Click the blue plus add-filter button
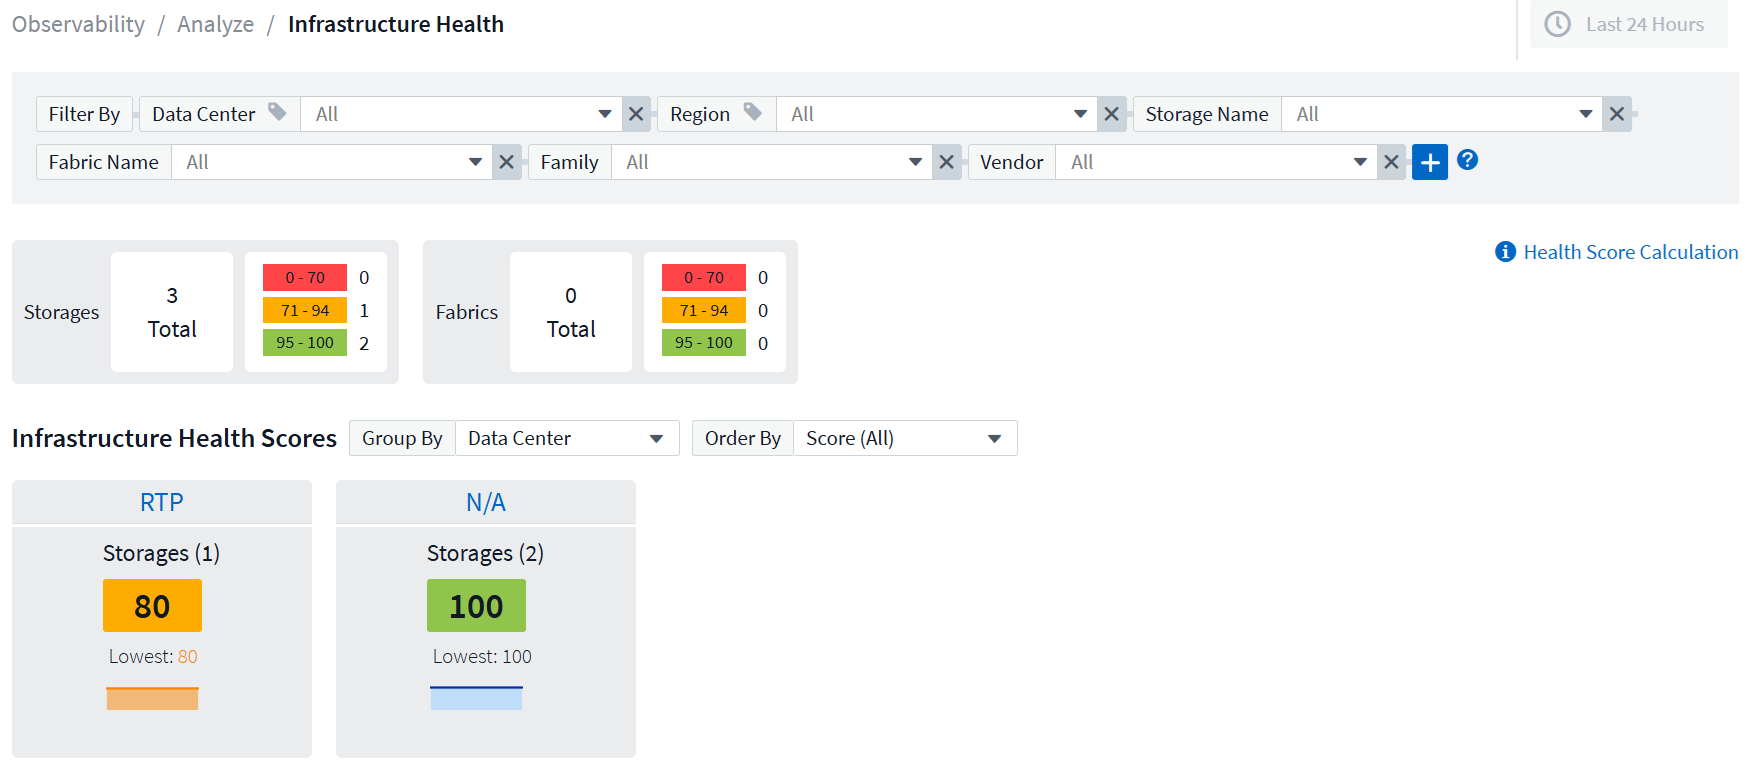 point(1429,162)
